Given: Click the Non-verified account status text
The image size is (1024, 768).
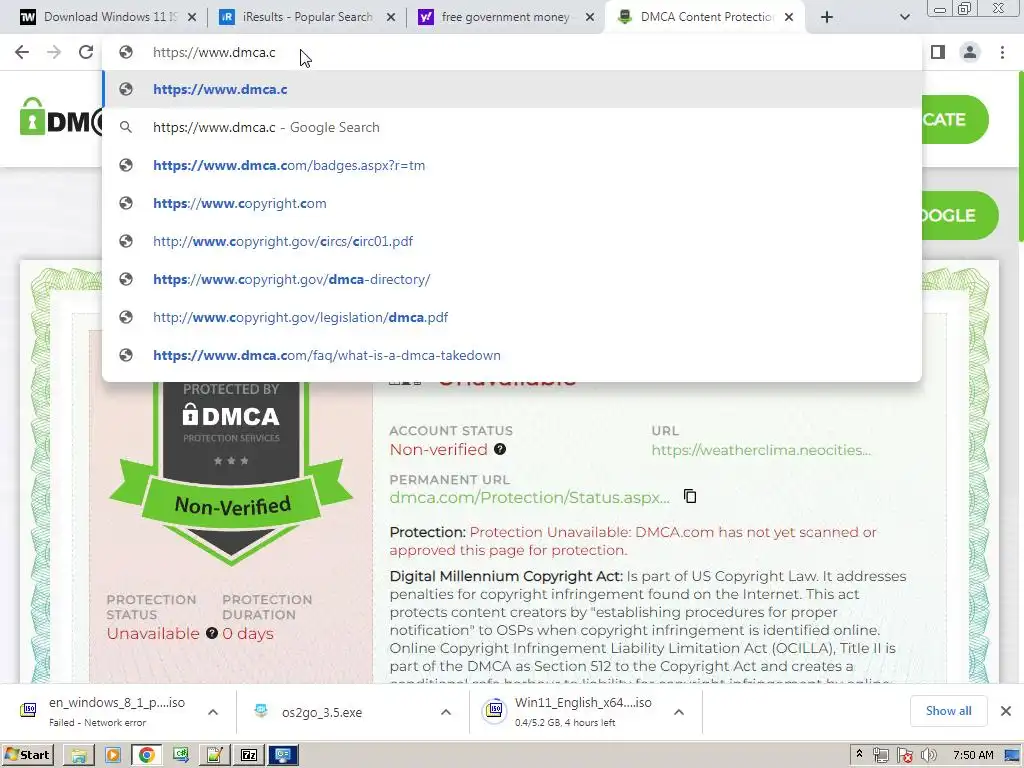Looking at the screenshot, I should [x=438, y=449].
